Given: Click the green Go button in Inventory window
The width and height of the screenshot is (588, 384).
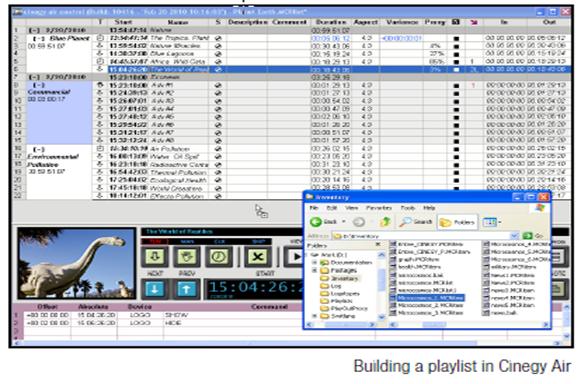Looking at the screenshot, I should click(x=533, y=236).
